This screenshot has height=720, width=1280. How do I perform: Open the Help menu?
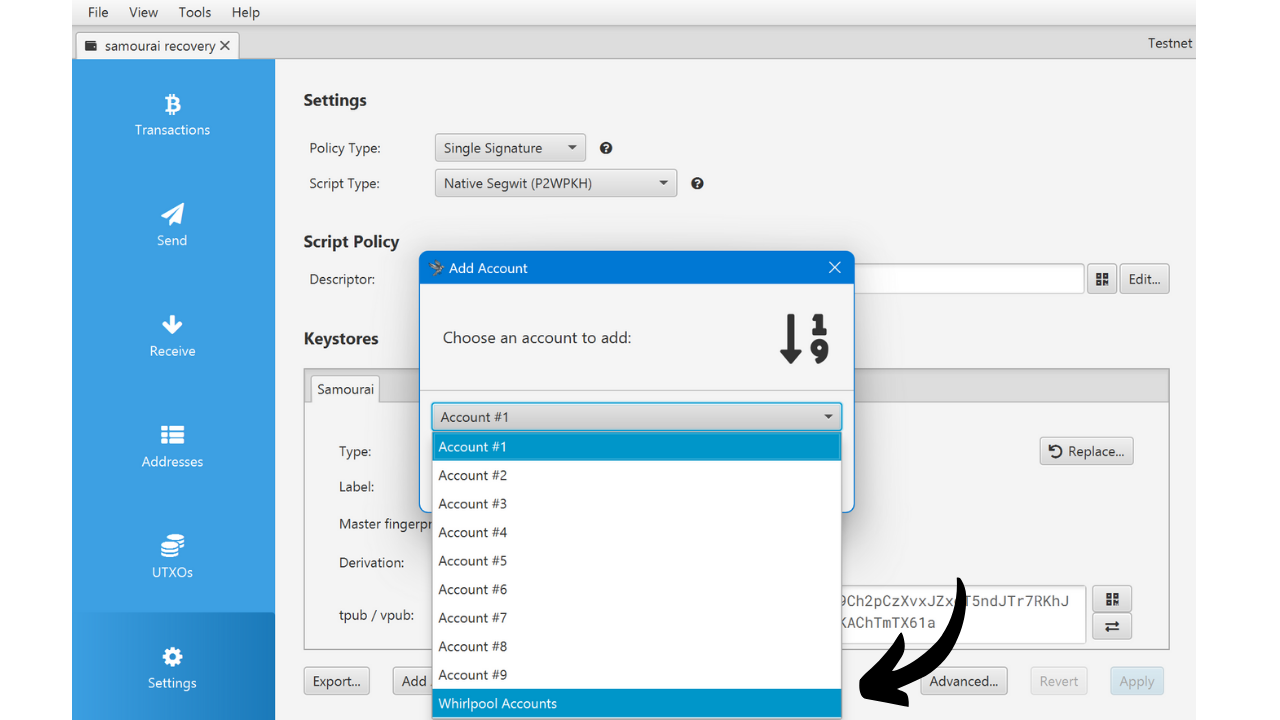(x=246, y=12)
